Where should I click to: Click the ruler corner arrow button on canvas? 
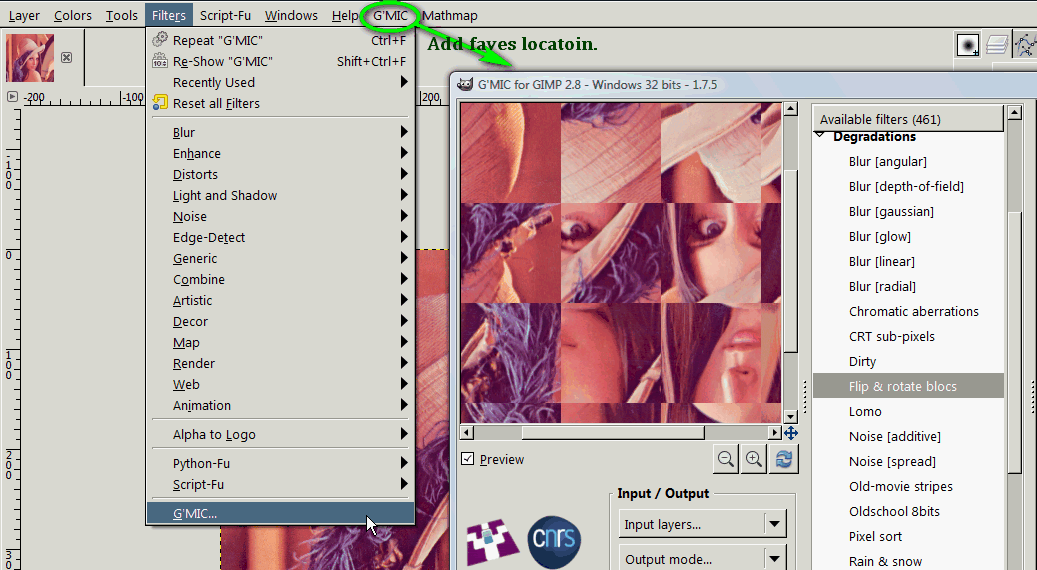tap(12, 97)
